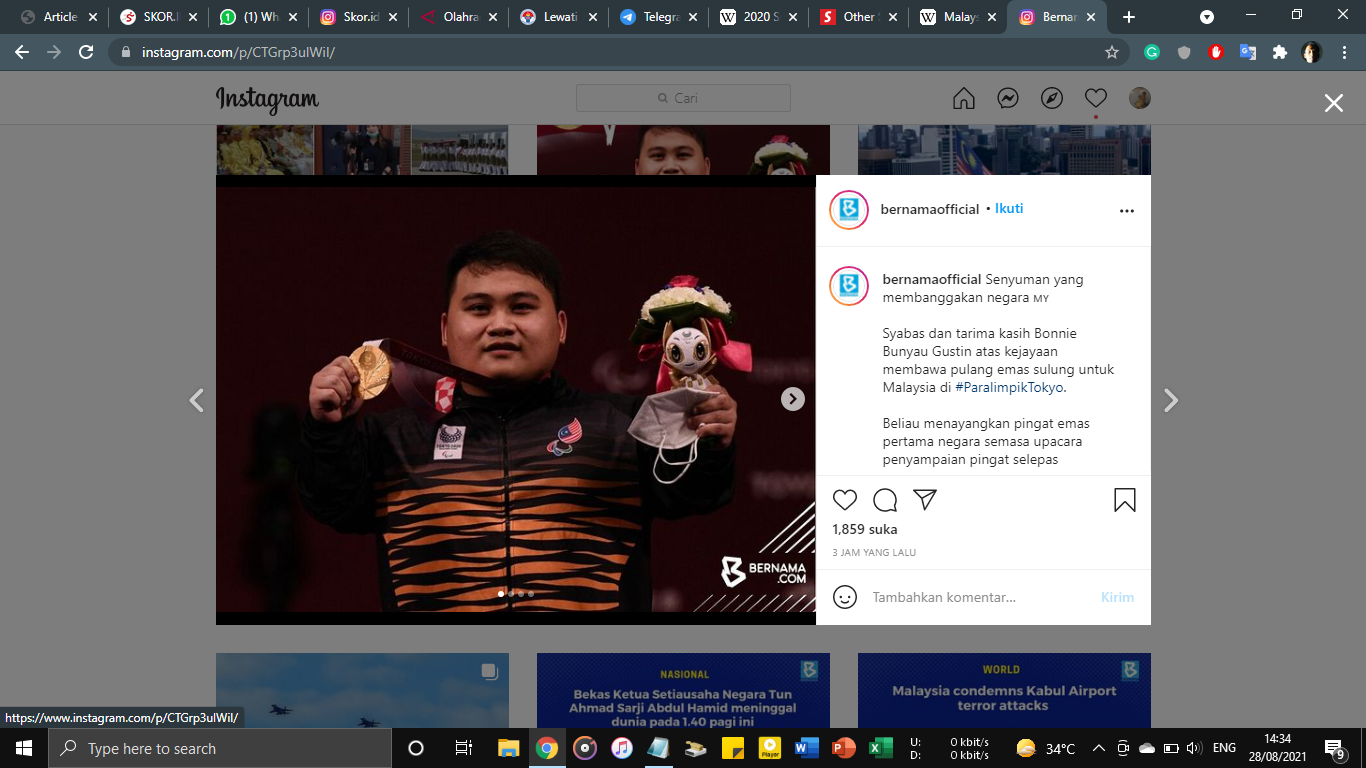Image resolution: width=1366 pixels, height=768 pixels.
Task: Open more options three-dot menu
Action: pos(1127,211)
